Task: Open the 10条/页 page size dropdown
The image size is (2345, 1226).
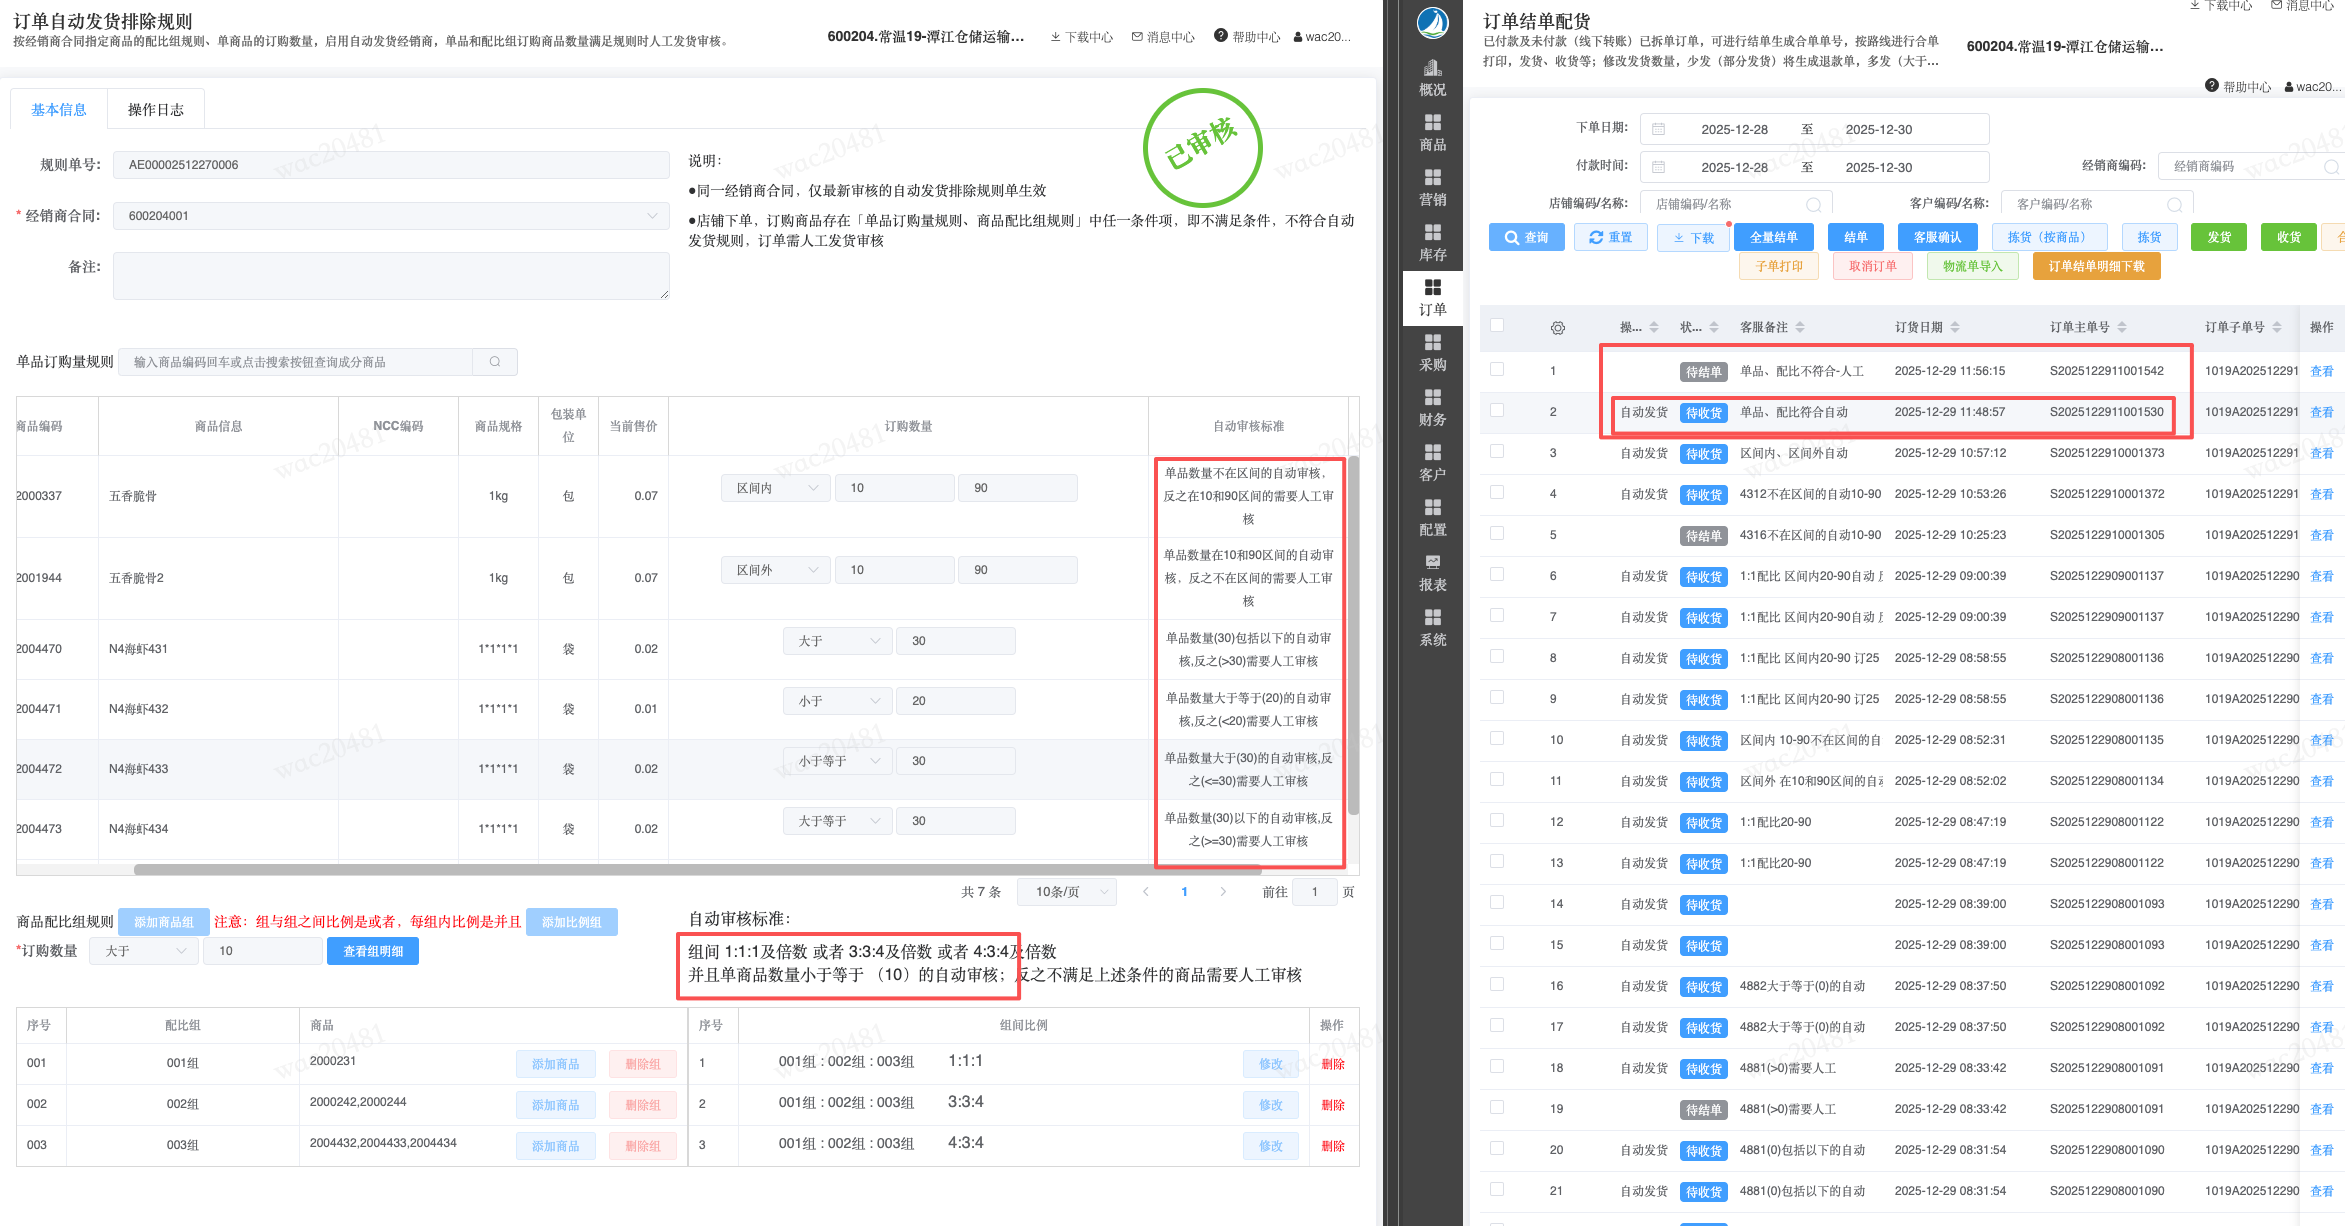Action: 1067,892
